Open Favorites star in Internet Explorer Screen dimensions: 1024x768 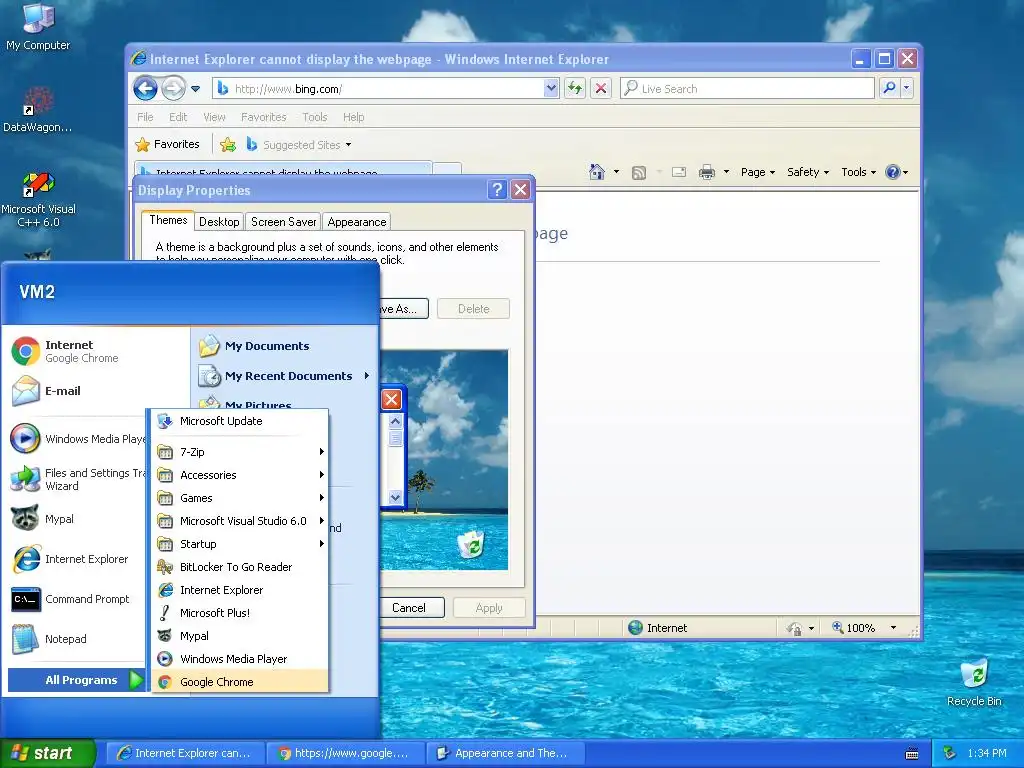(x=167, y=144)
